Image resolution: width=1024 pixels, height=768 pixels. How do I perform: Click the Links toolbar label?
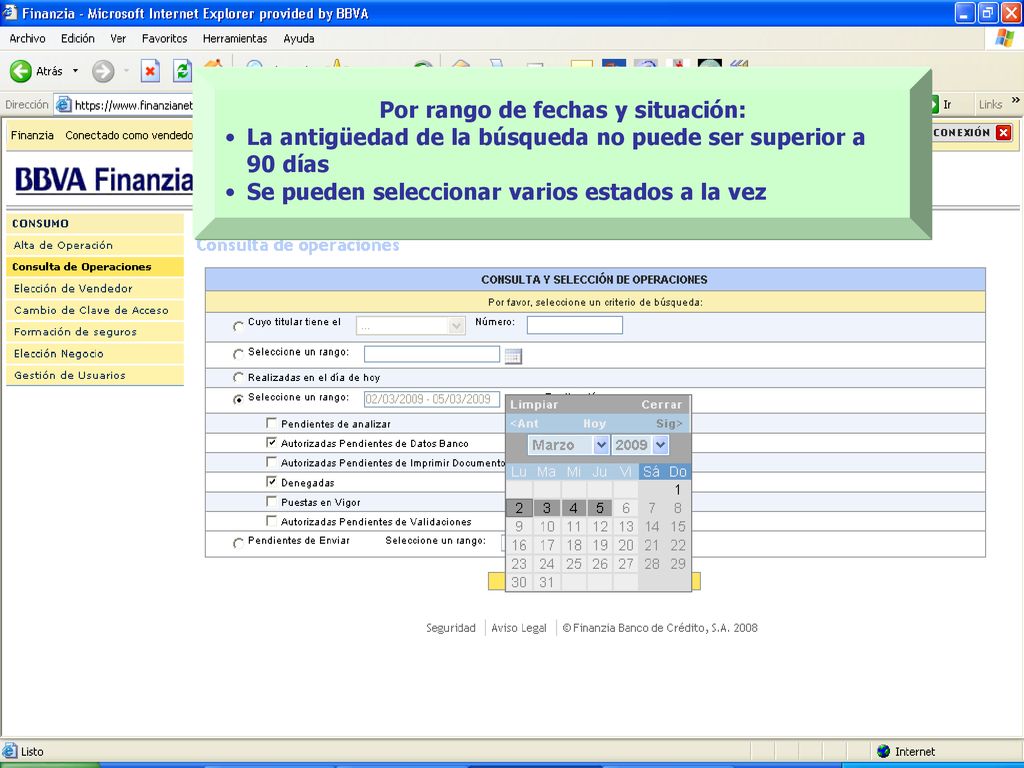coord(990,104)
